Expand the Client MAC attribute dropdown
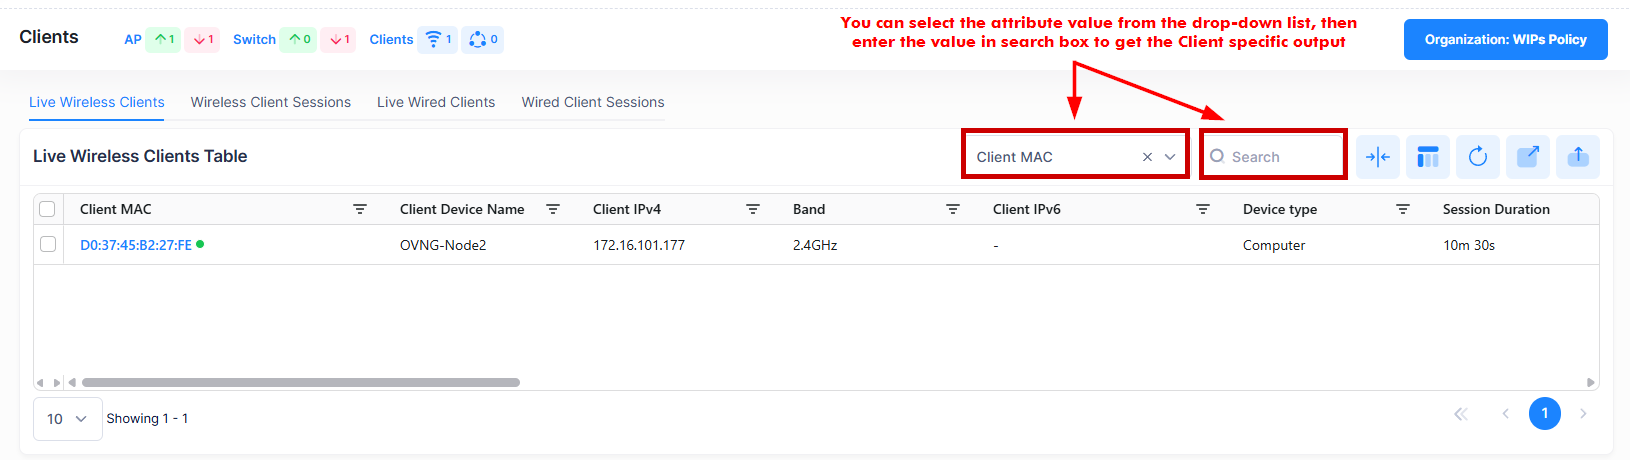 click(x=1170, y=157)
